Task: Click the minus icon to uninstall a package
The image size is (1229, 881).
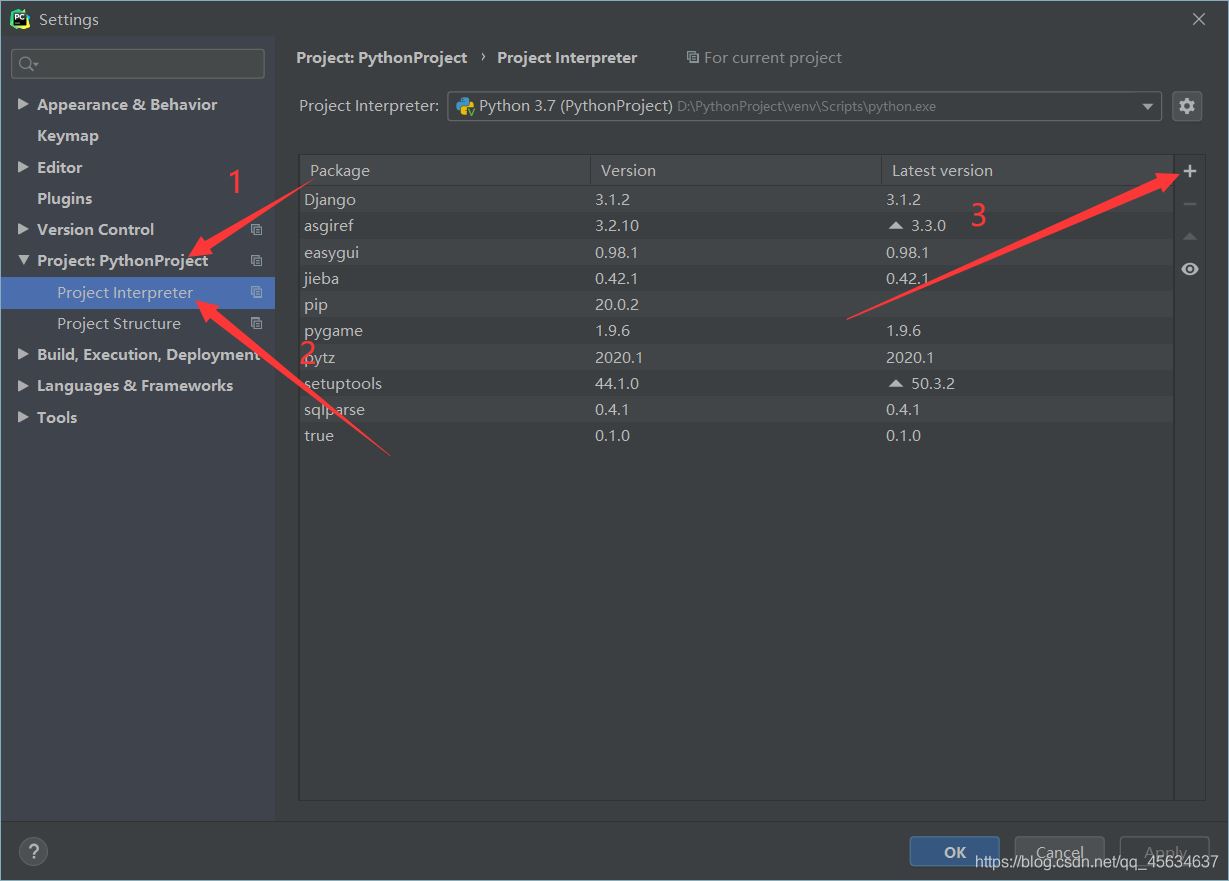Action: 1189,203
